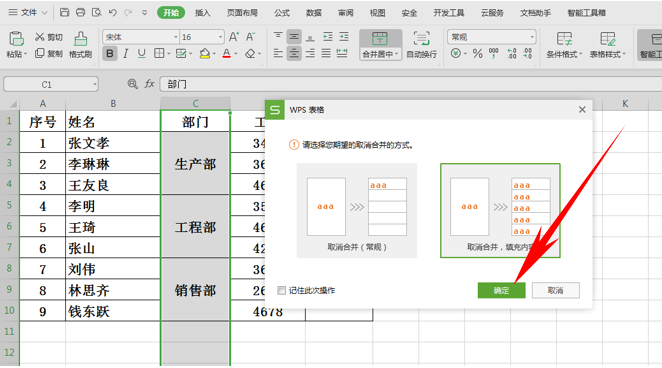Toggle the Italic formatting button
Image resolution: width=662 pixels, height=368 pixels.
pos(126,54)
